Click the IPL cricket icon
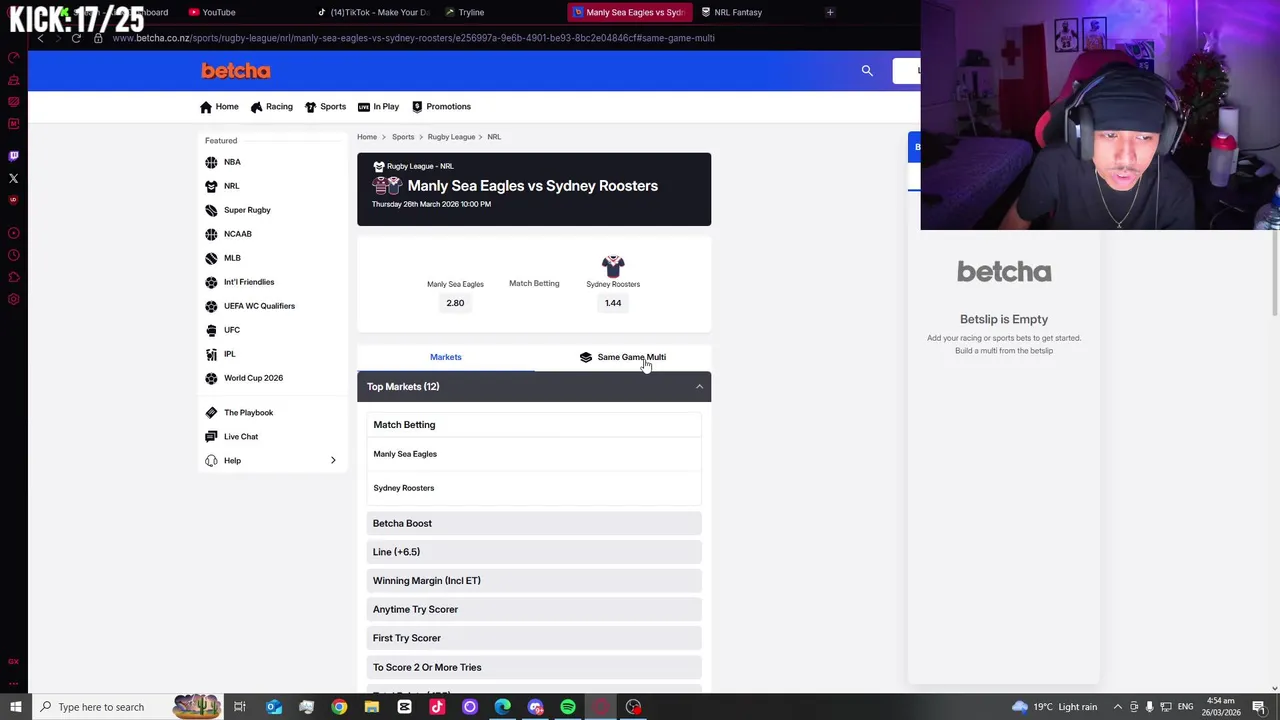1280x720 pixels. [211, 354]
